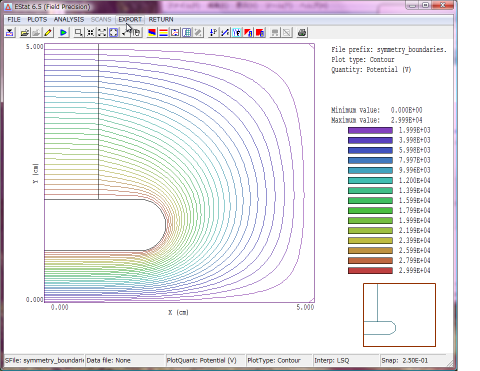Click the 1.799E+04 green legend swatch

(x=370, y=210)
